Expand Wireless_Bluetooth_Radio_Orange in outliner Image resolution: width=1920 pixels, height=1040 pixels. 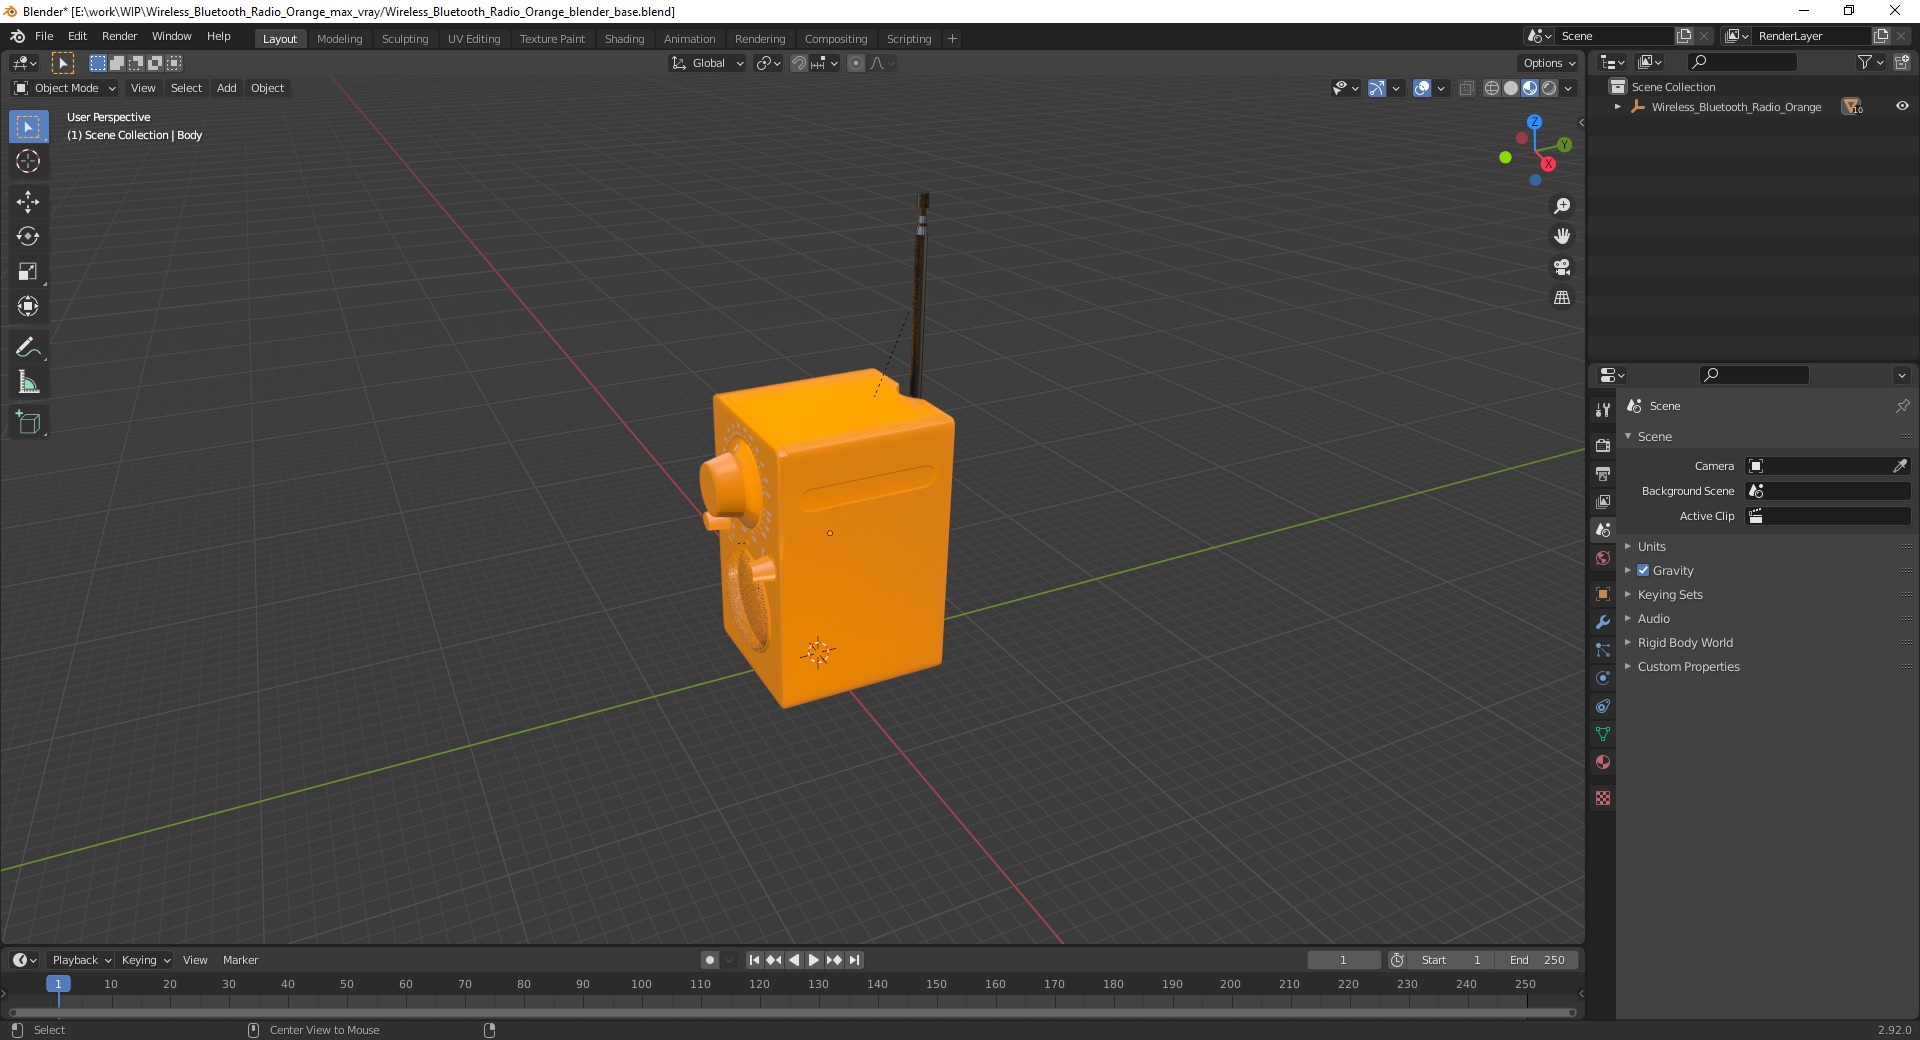(x=1618, y=106)
